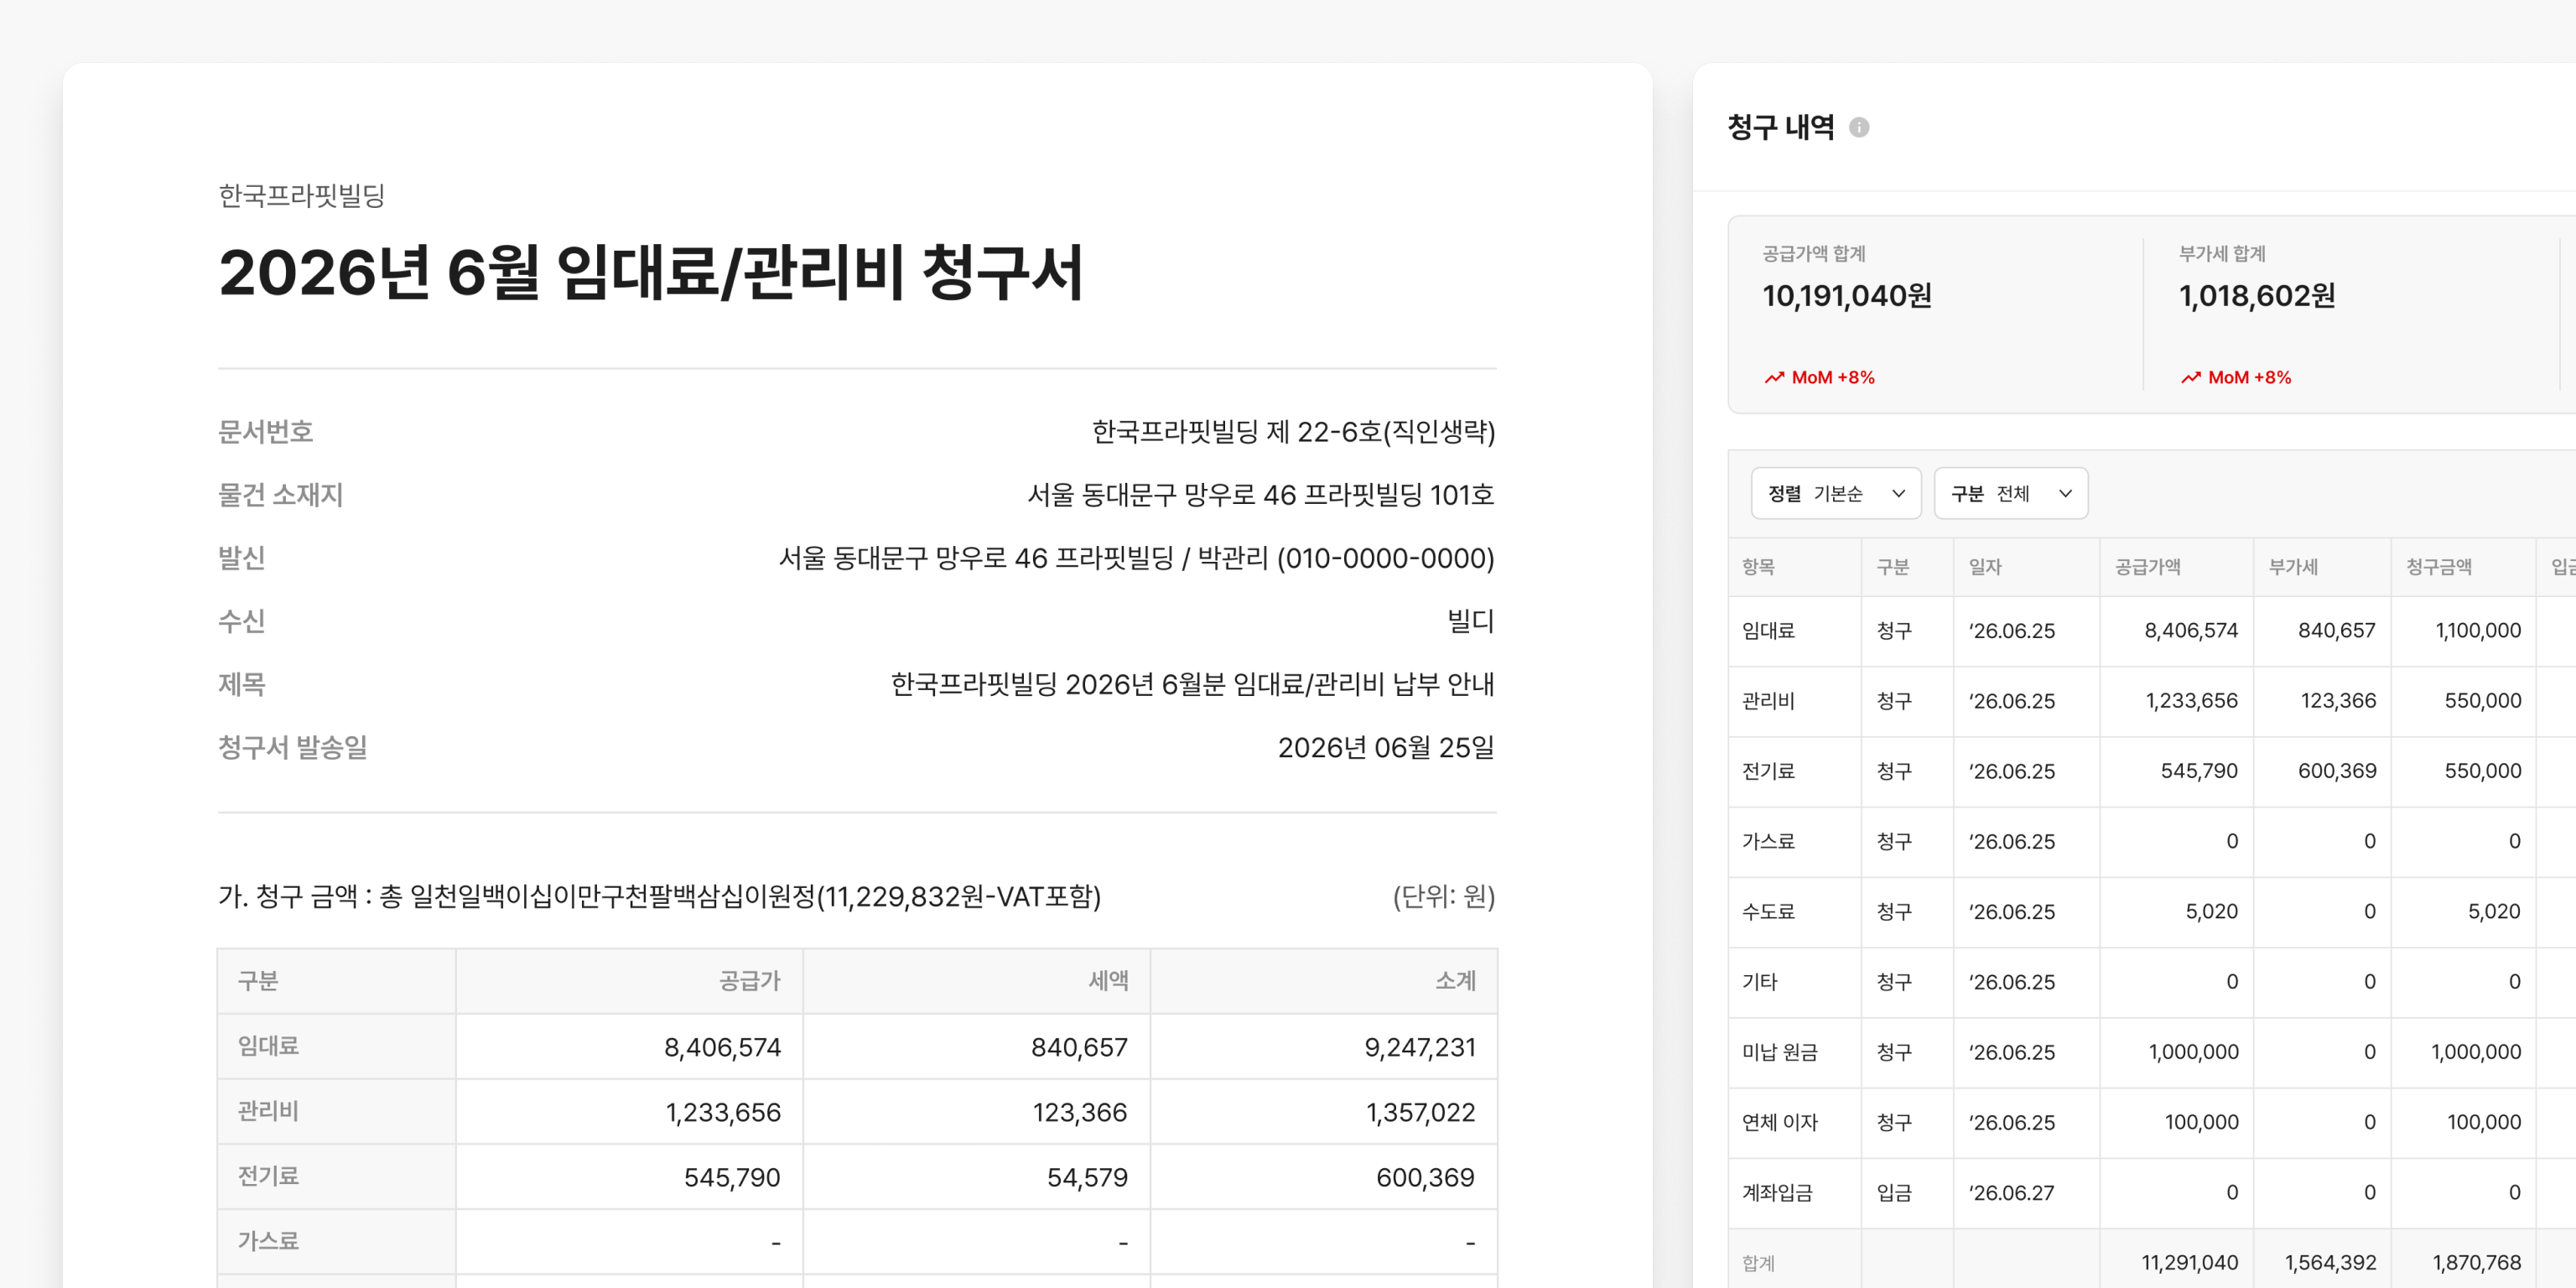The width and height of the screenshot is (2576, 1288).
Task: Select the 가스료 row in 청구 내역 table
Action: tap(2152, 841)
